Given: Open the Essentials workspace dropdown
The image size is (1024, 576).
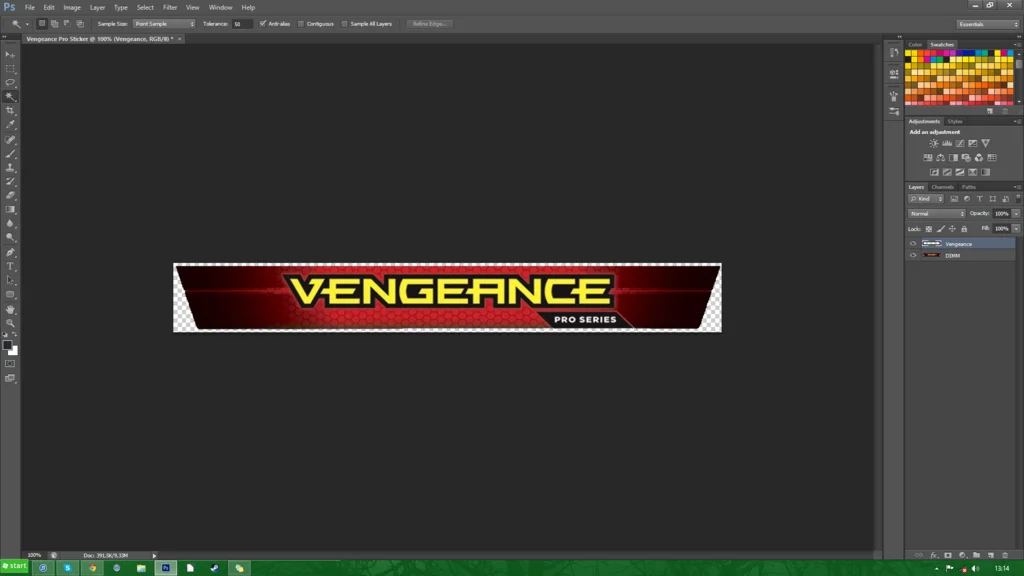Looking at the screenshot, I should [988, 24].
